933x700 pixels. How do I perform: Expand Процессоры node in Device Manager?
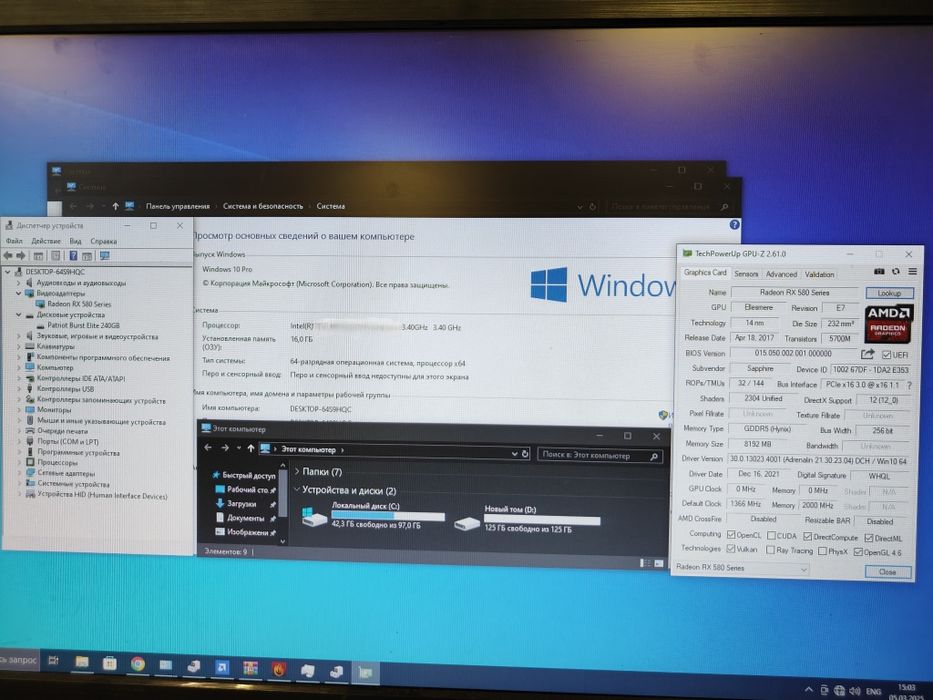click(18, 462)
